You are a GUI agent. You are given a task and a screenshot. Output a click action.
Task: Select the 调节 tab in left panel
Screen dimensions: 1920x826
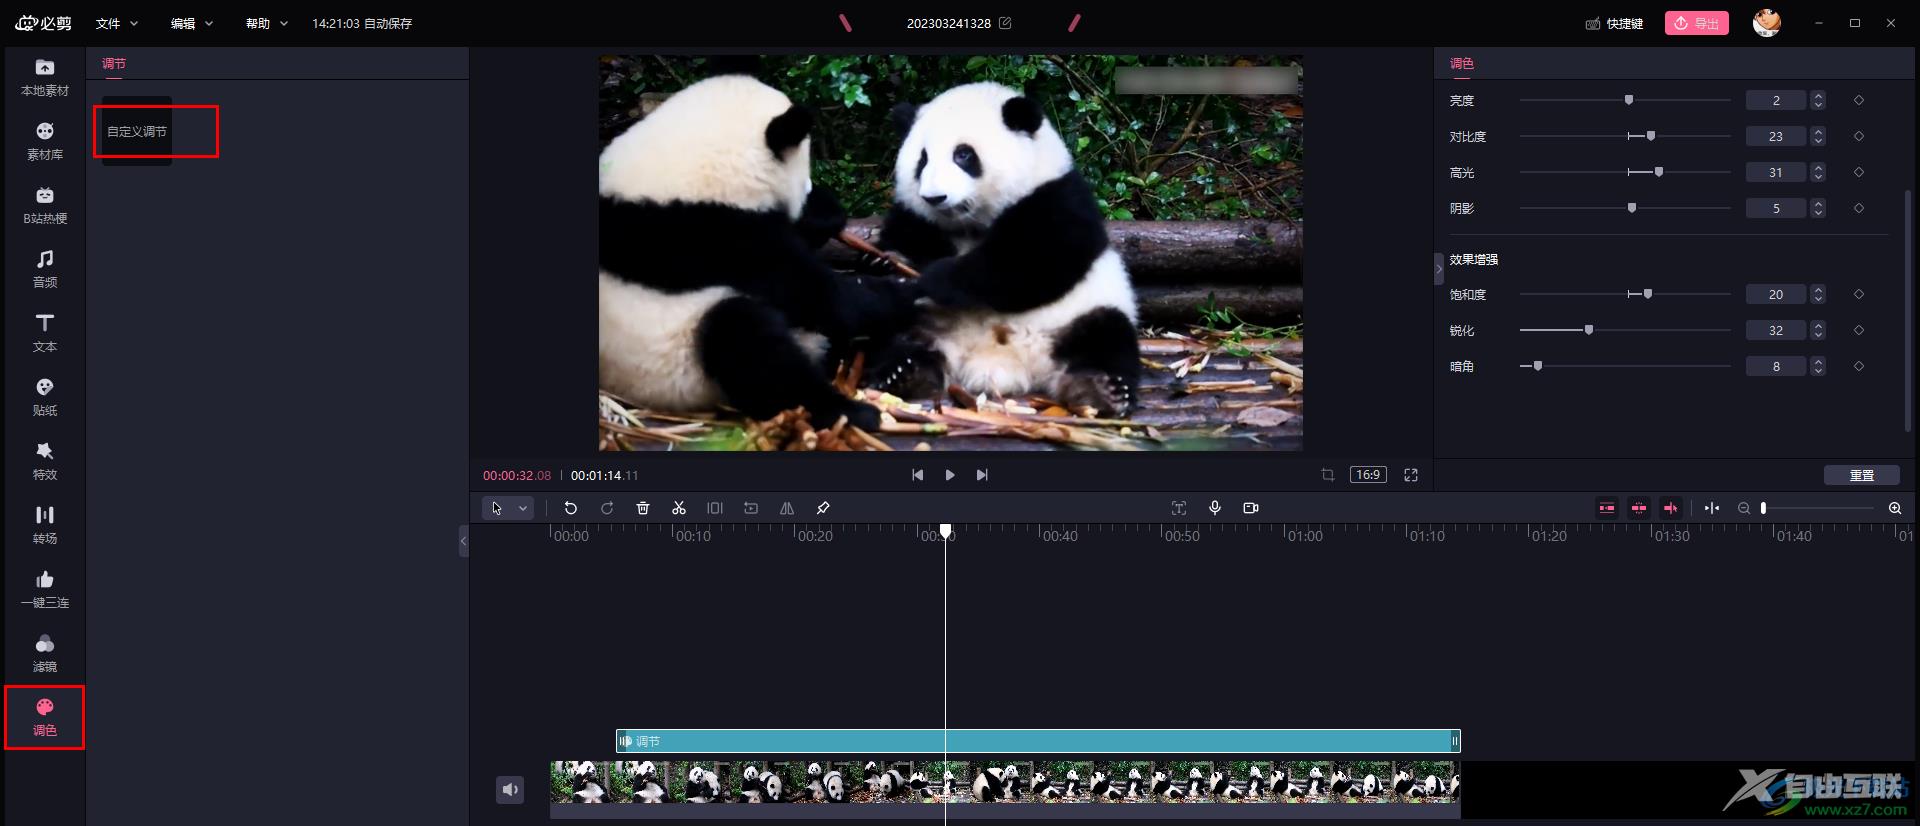(114, 63)
